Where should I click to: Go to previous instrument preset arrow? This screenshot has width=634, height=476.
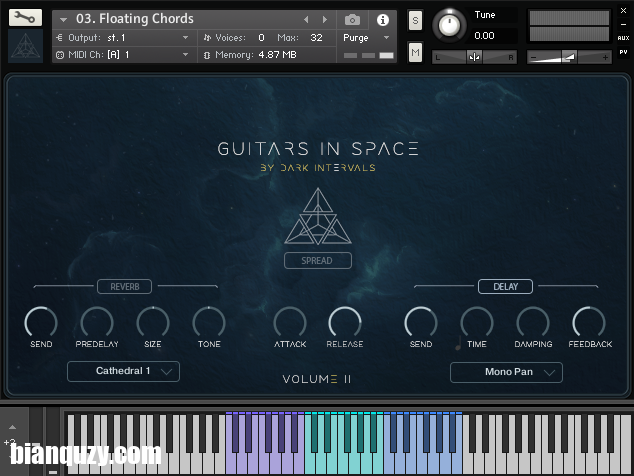[x=306, y=19]
